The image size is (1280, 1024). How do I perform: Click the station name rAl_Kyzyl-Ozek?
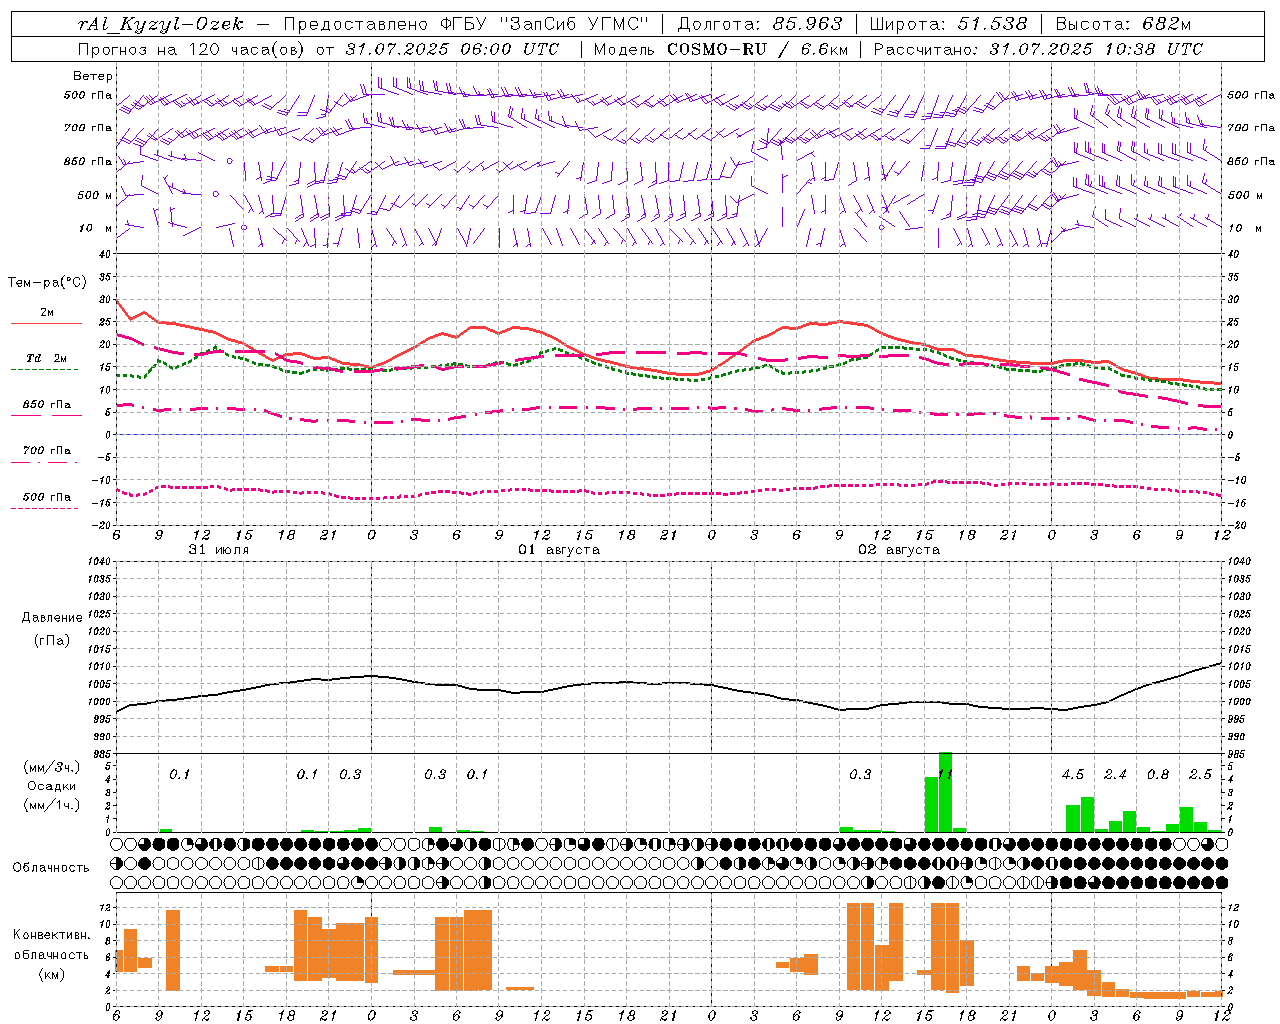[160, 24]
